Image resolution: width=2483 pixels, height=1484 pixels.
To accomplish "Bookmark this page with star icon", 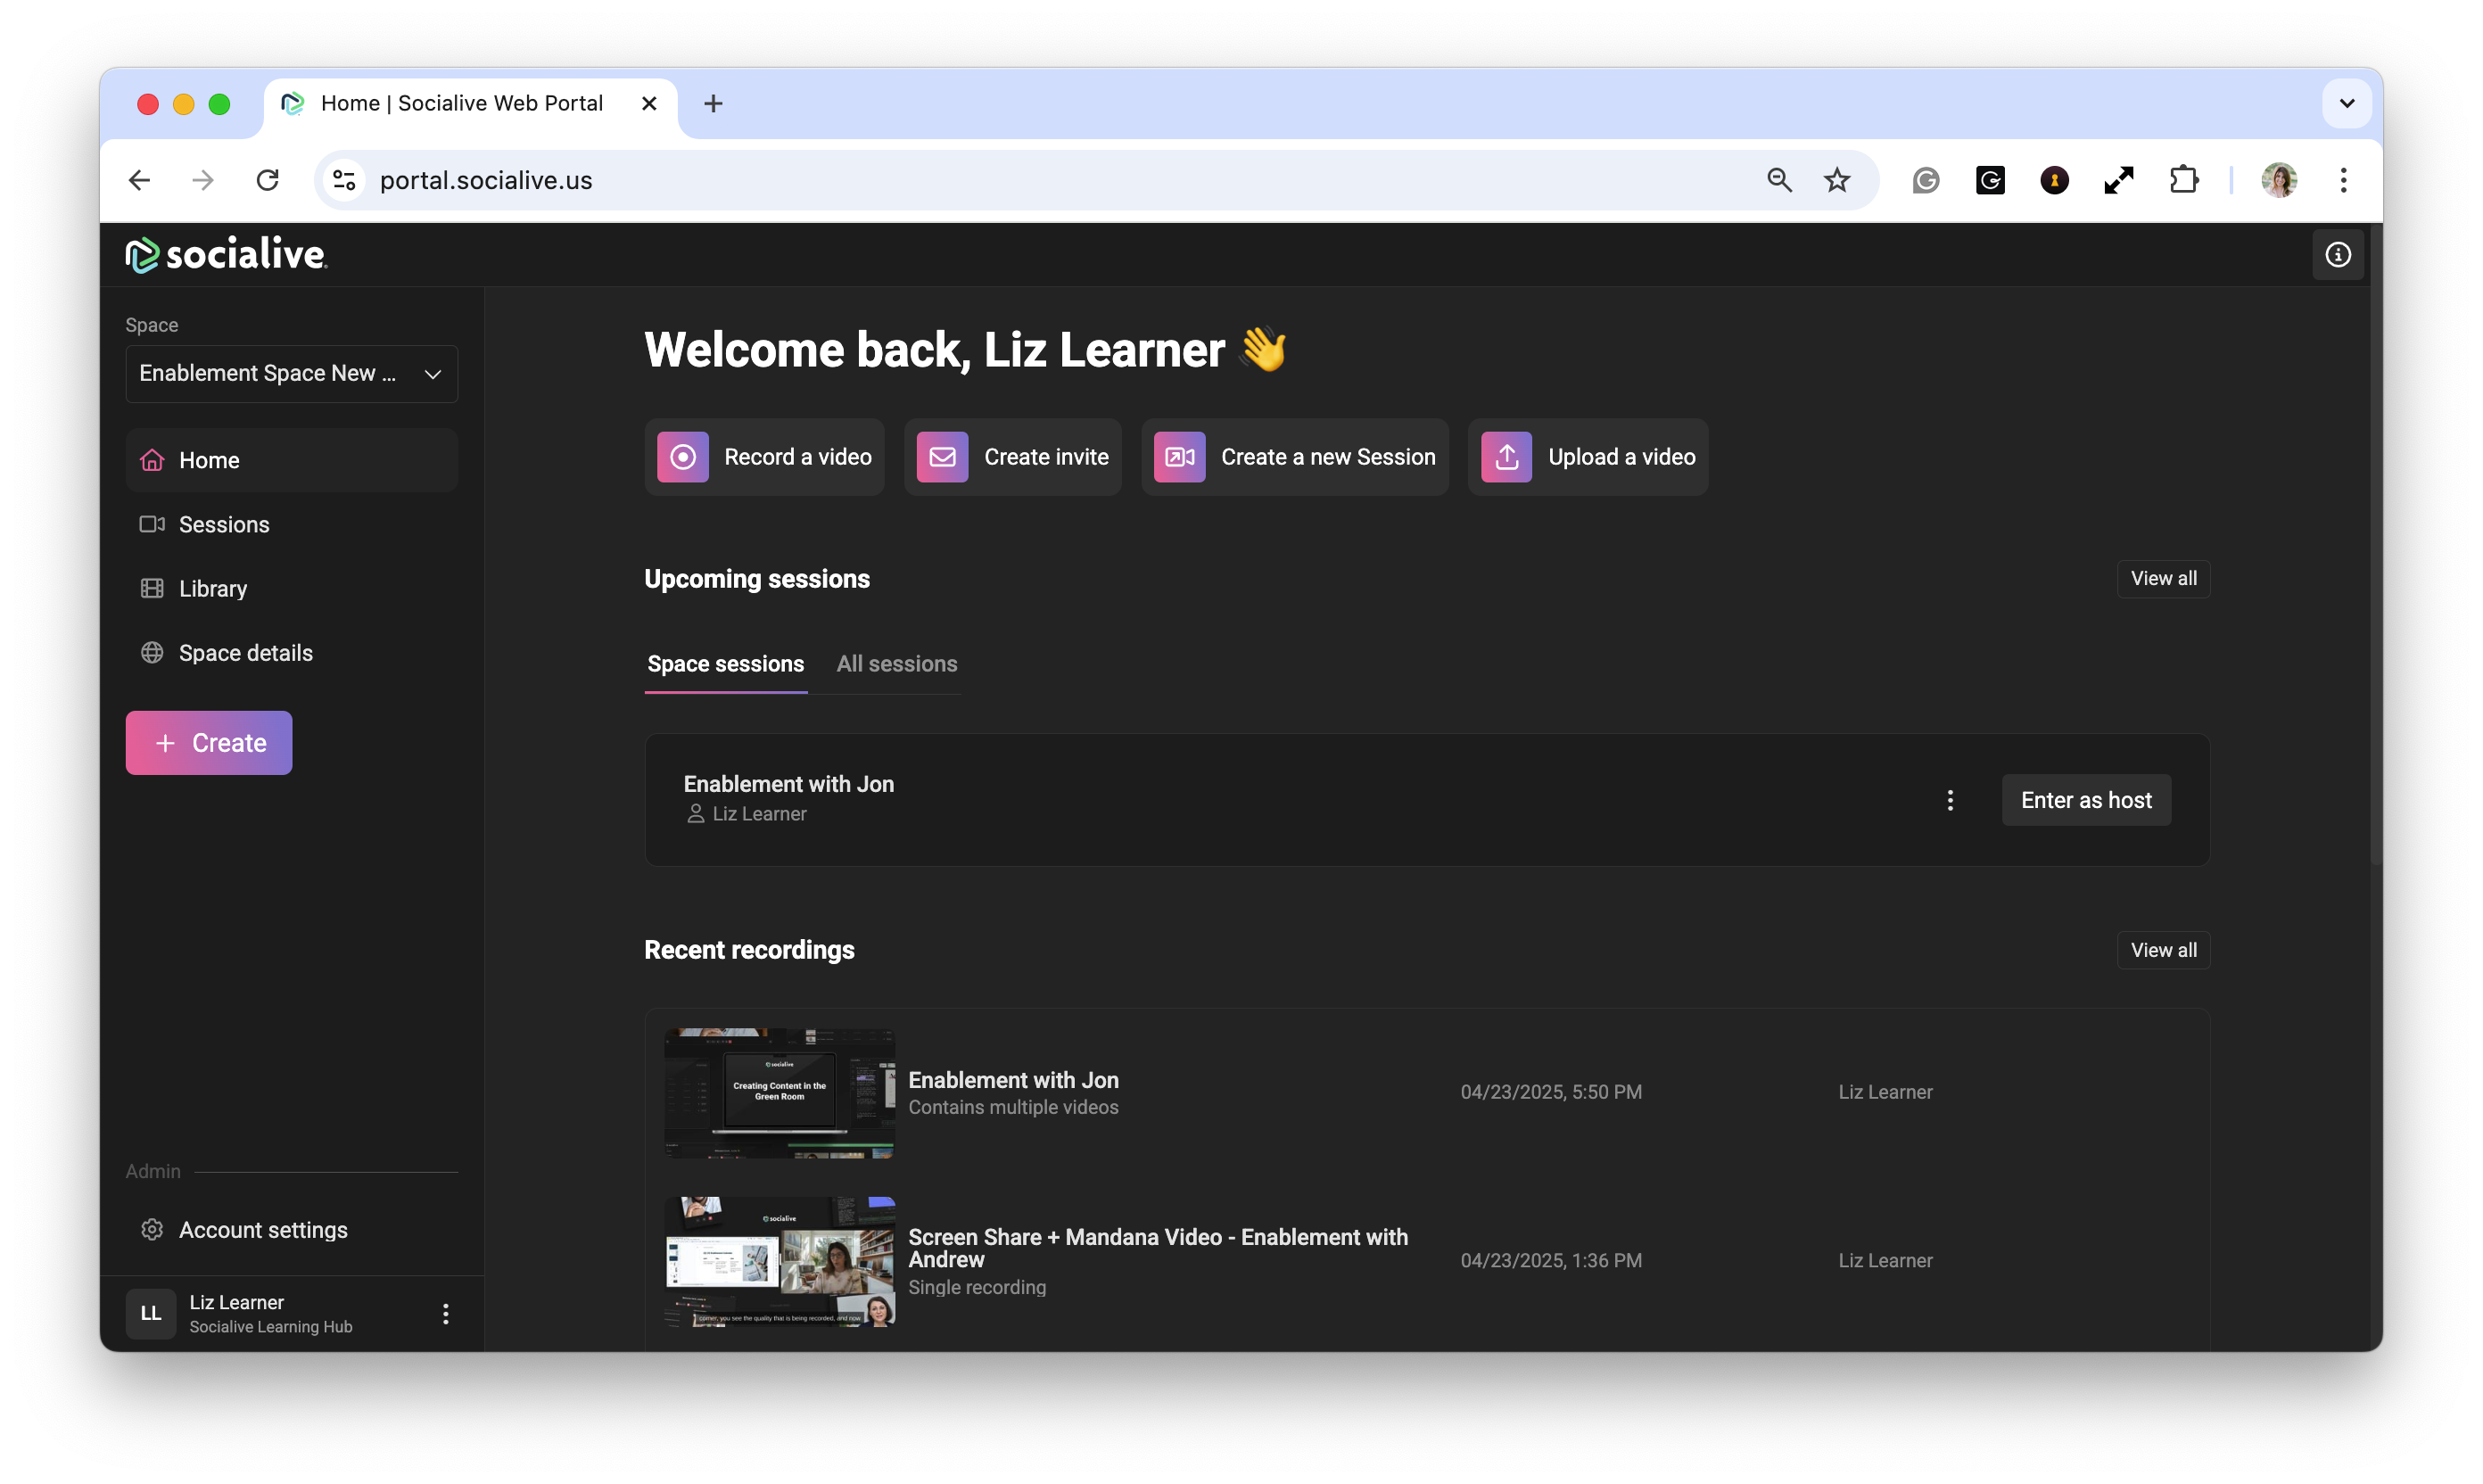I will tap(1836, 180).
